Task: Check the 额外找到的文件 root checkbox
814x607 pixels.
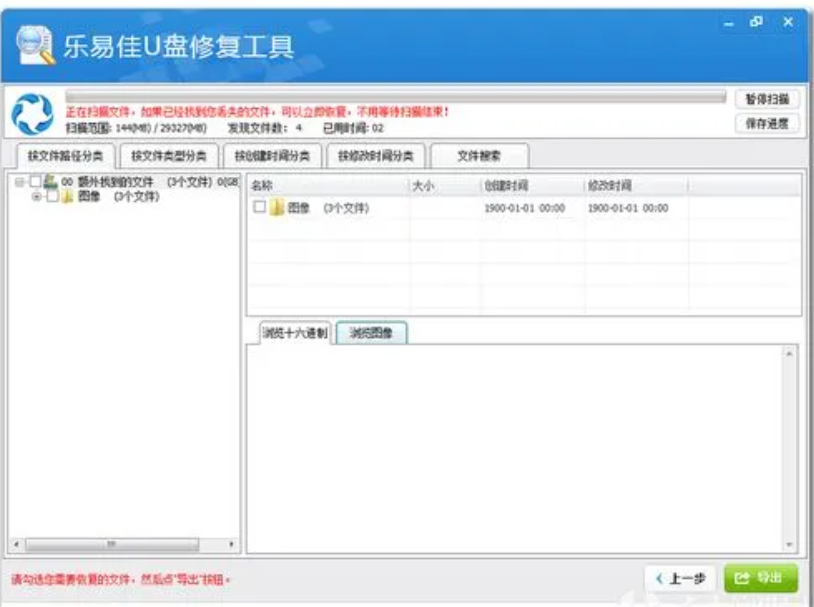Action: (x=35, y=181)
